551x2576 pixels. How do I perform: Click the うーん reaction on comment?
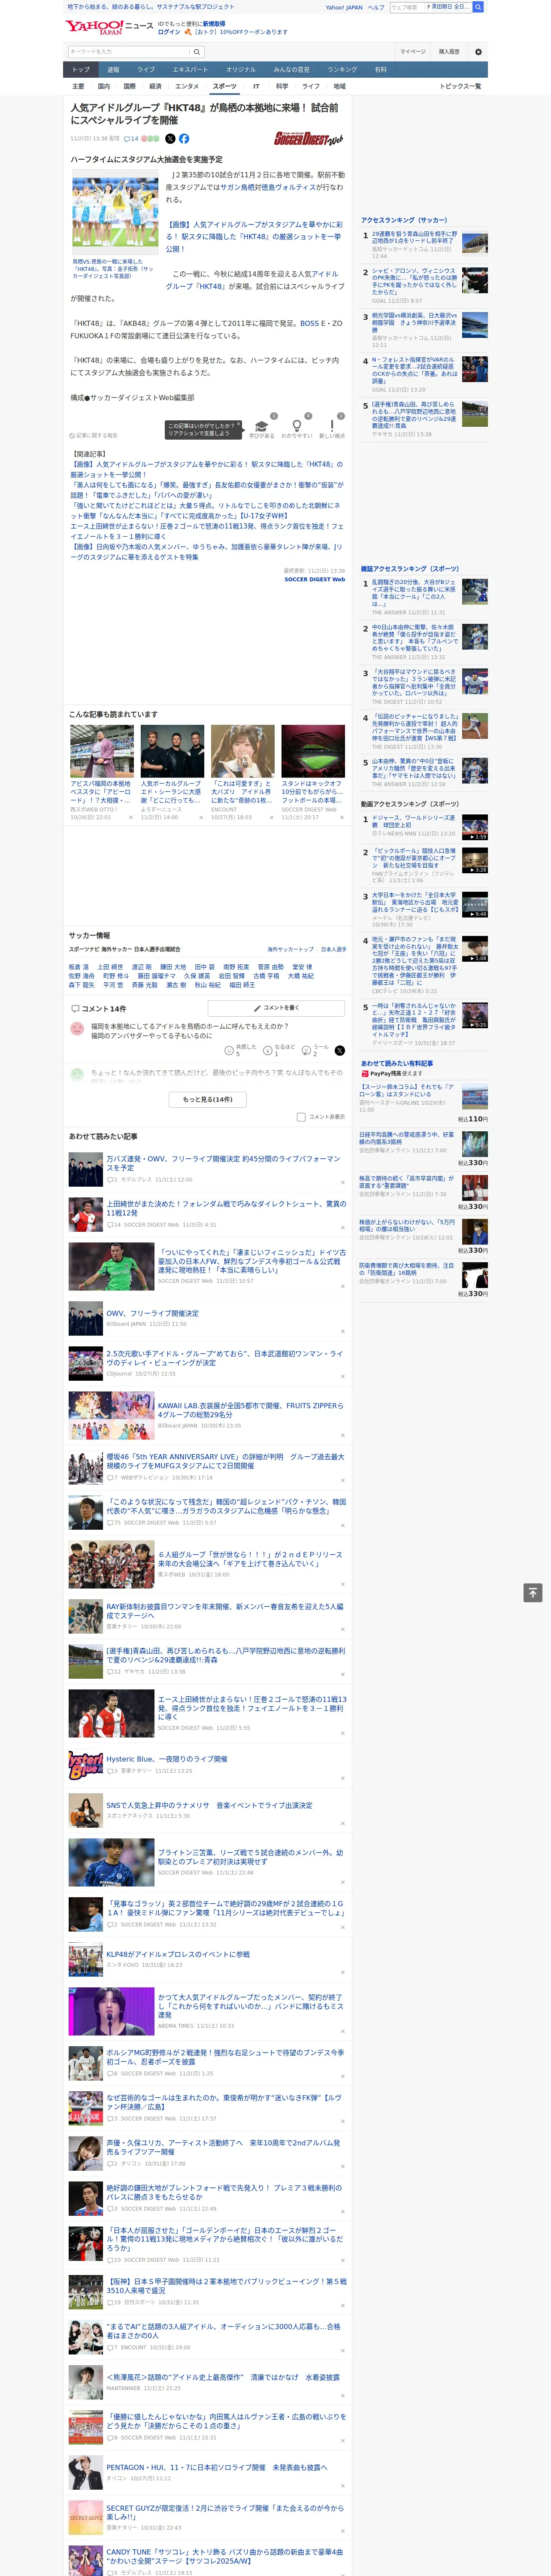(x=316, y=1050)
